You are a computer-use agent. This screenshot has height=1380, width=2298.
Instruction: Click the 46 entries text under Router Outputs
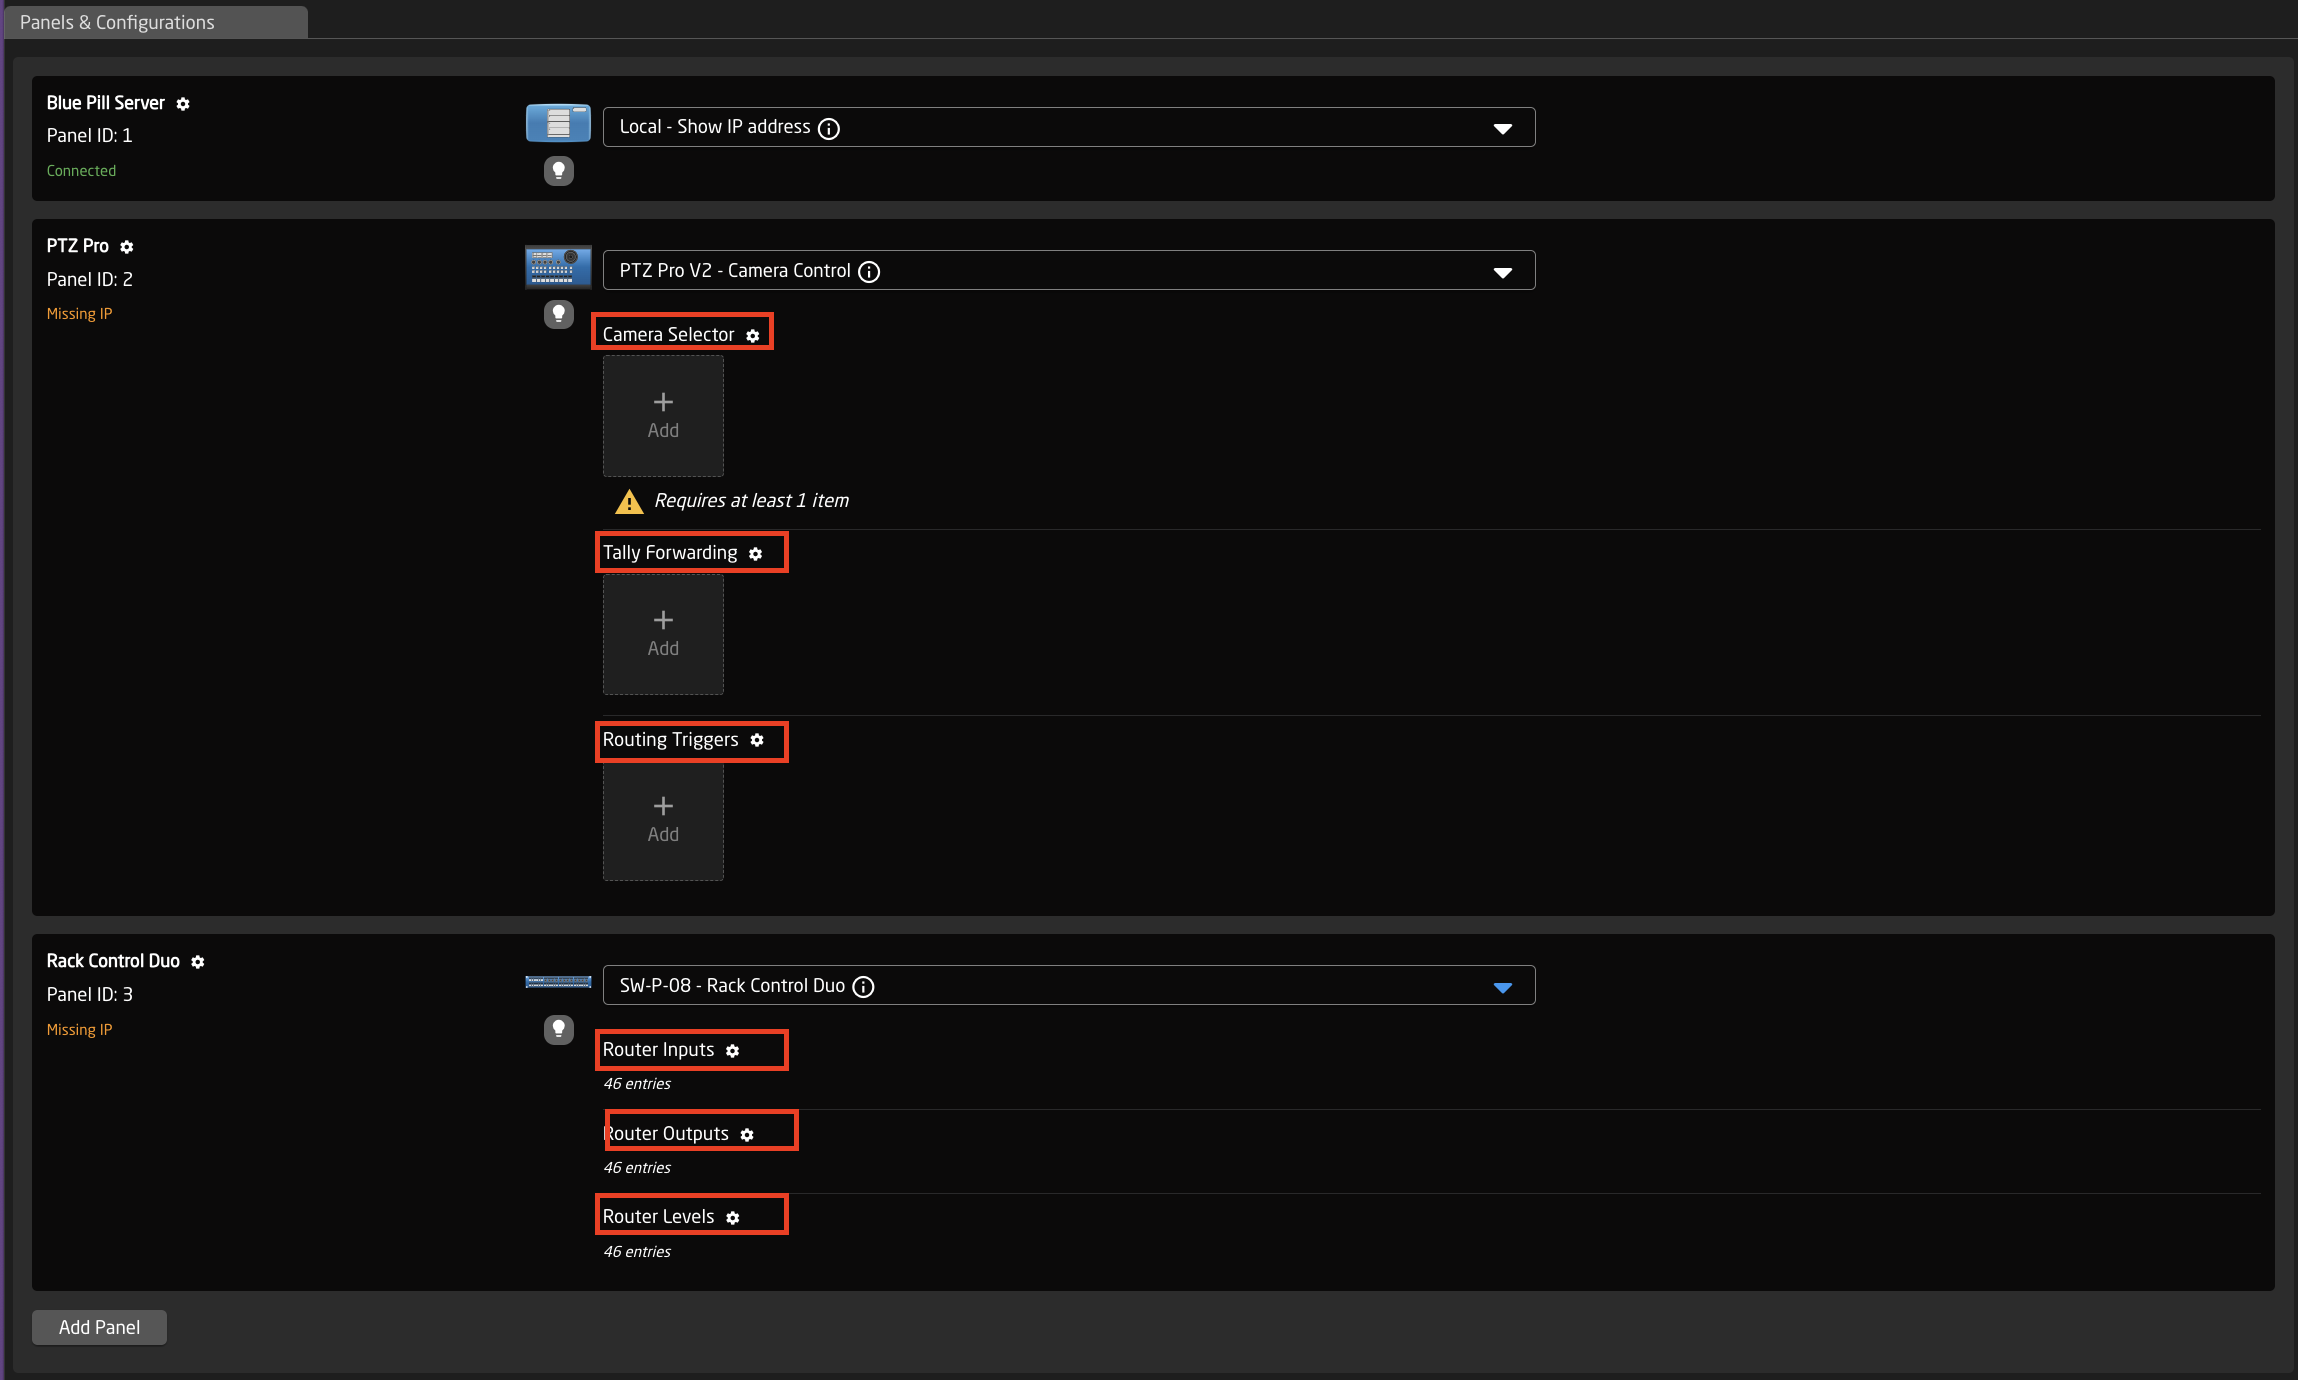tap(637, 1168)
